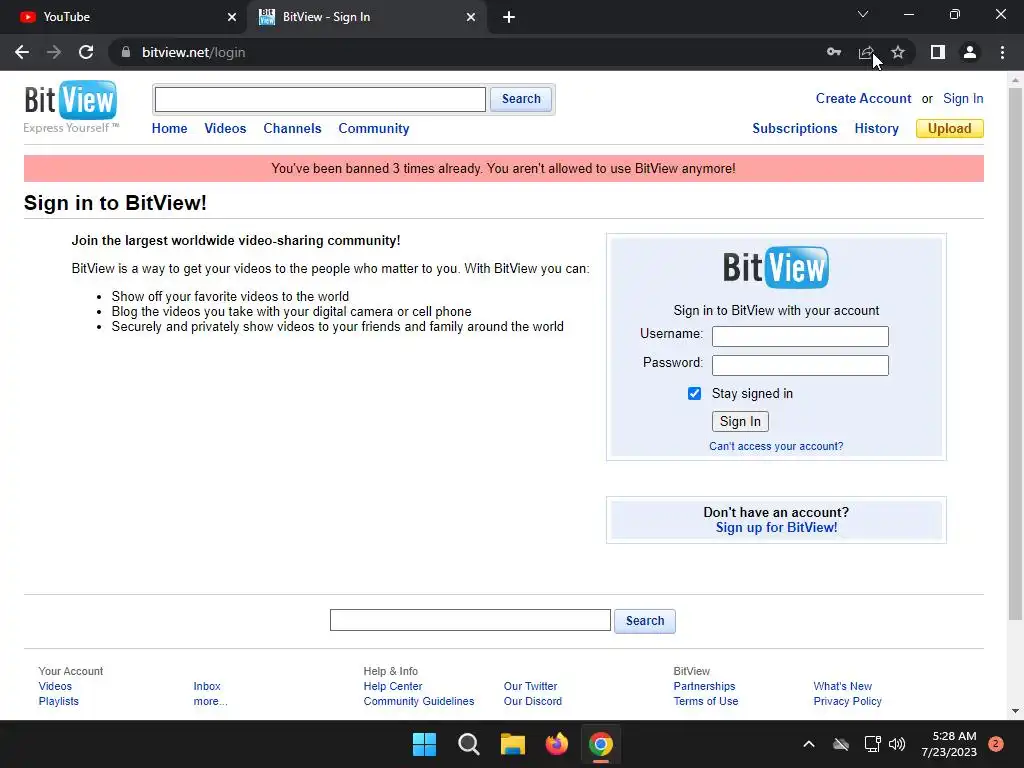Click the Sign In button in the form
Viewport: 1024px width, 768px height.
[740, 421]
